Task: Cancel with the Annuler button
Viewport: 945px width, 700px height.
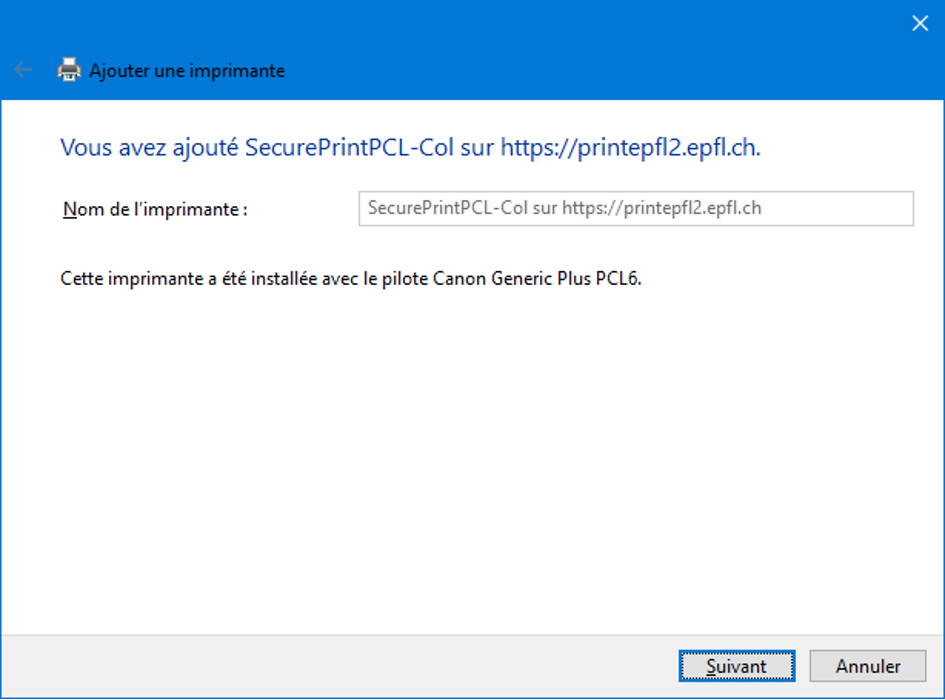Action: coord(868,666)
